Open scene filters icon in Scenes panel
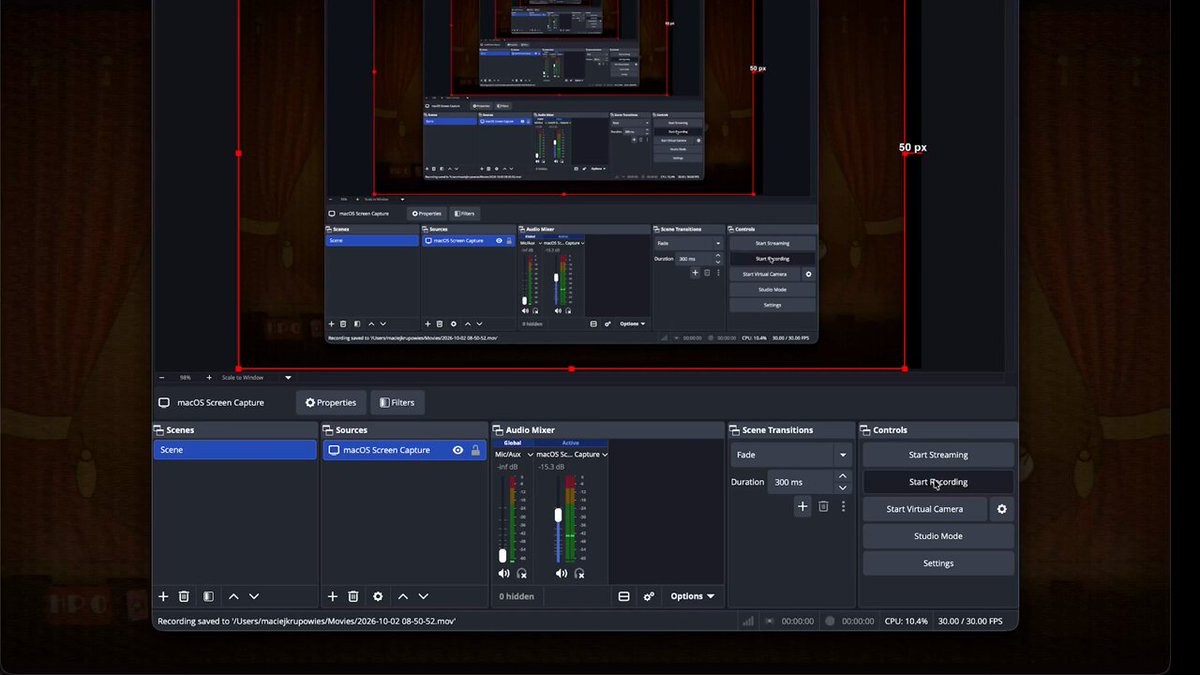Image resolution: width=1200 pixels, height=675 pixels. point(208,596)
